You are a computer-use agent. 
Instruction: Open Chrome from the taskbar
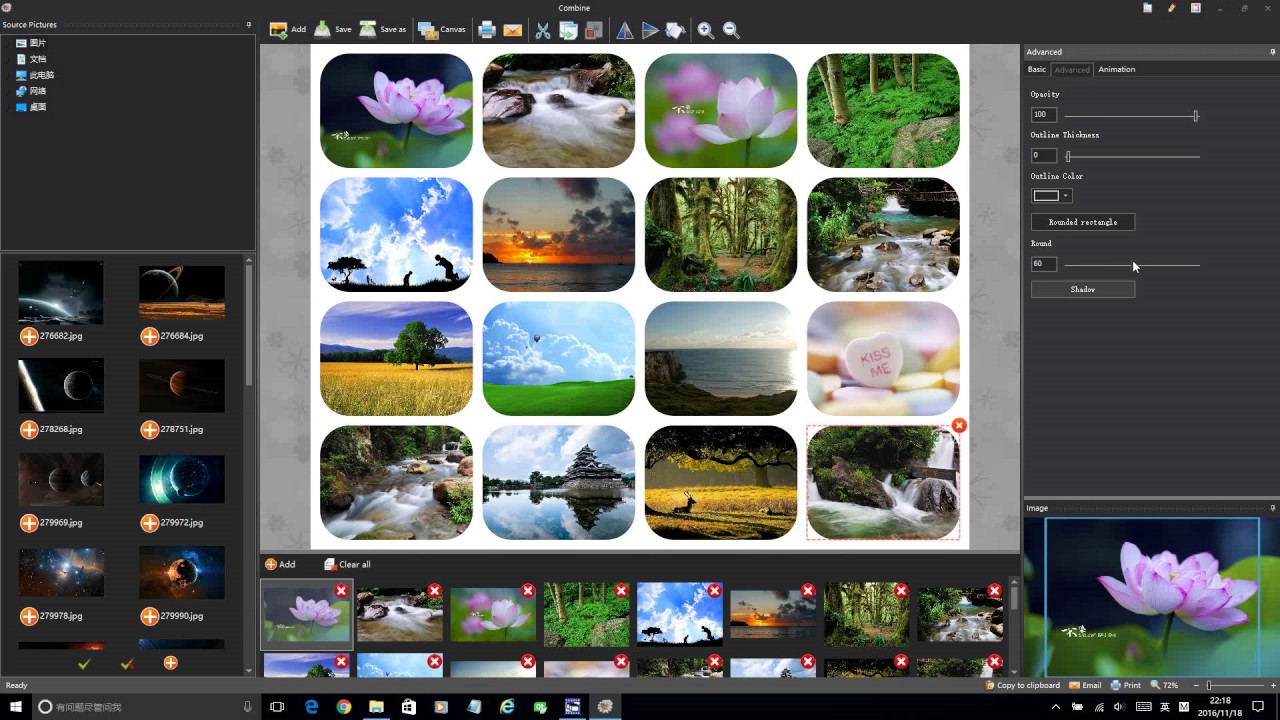click(x=344, y=707)
